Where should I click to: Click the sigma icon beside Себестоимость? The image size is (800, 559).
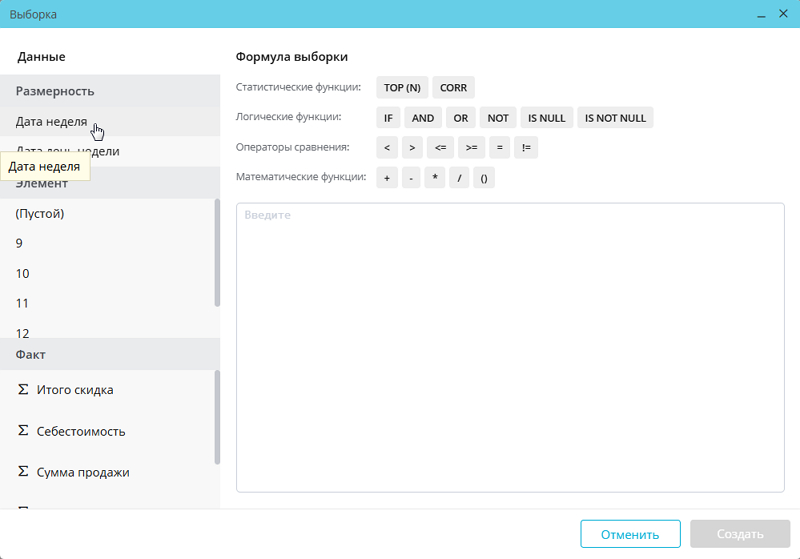point(23,431)
